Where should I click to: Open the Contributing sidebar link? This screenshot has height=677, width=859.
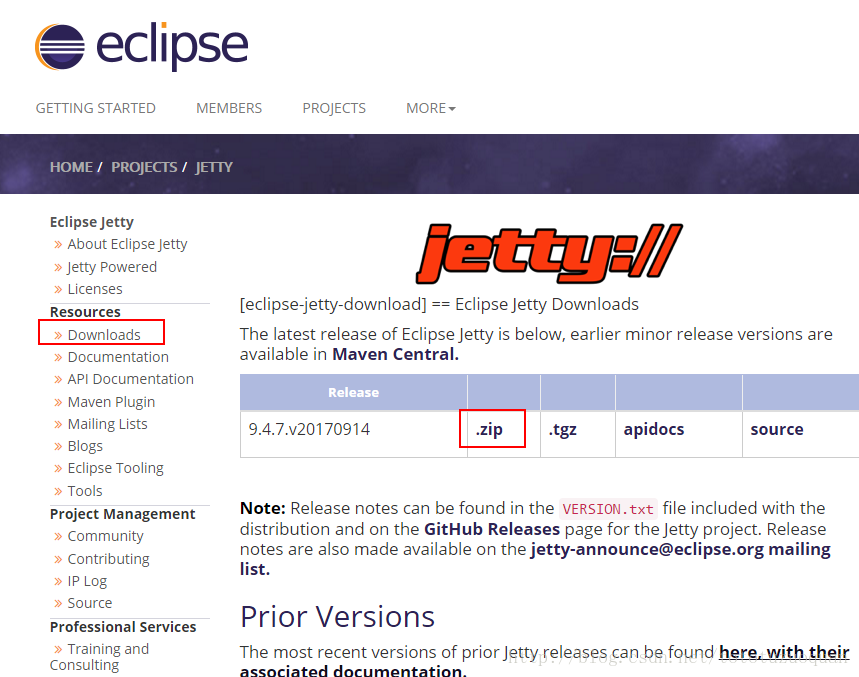tap(108, 559)
